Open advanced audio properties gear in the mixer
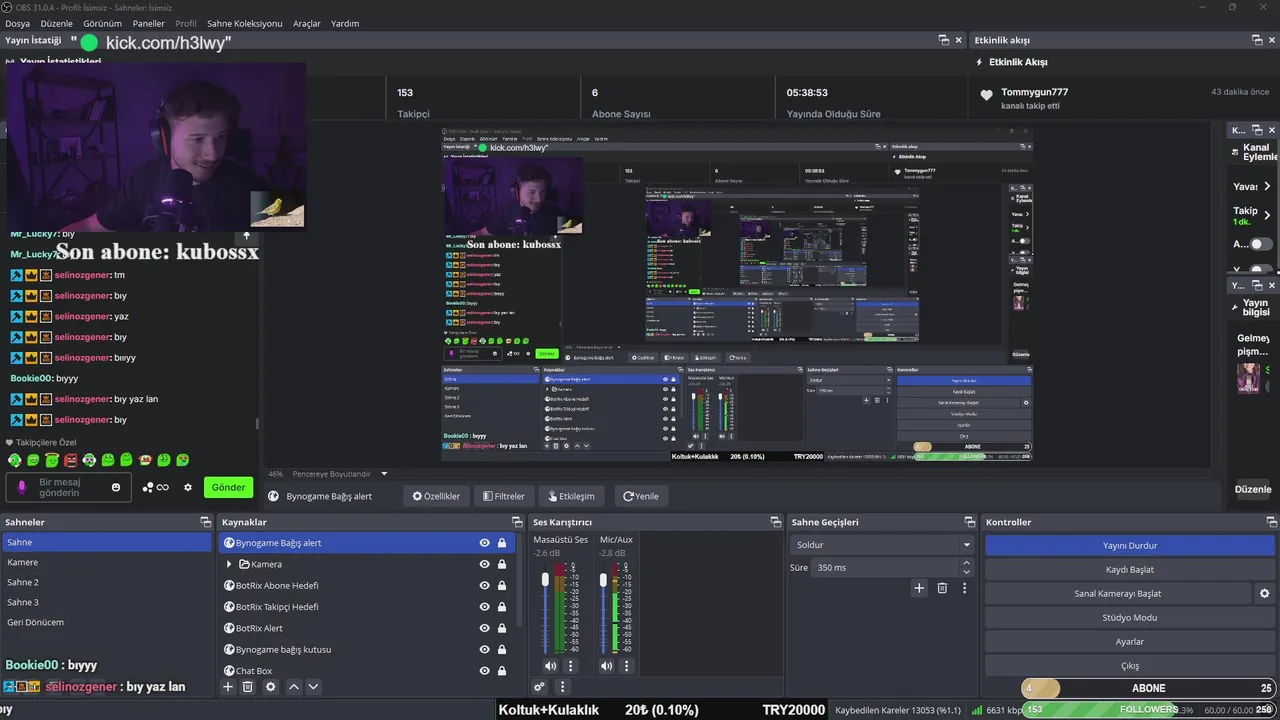The width and height of the screenshot is (1280, 720). coord(539,687)
